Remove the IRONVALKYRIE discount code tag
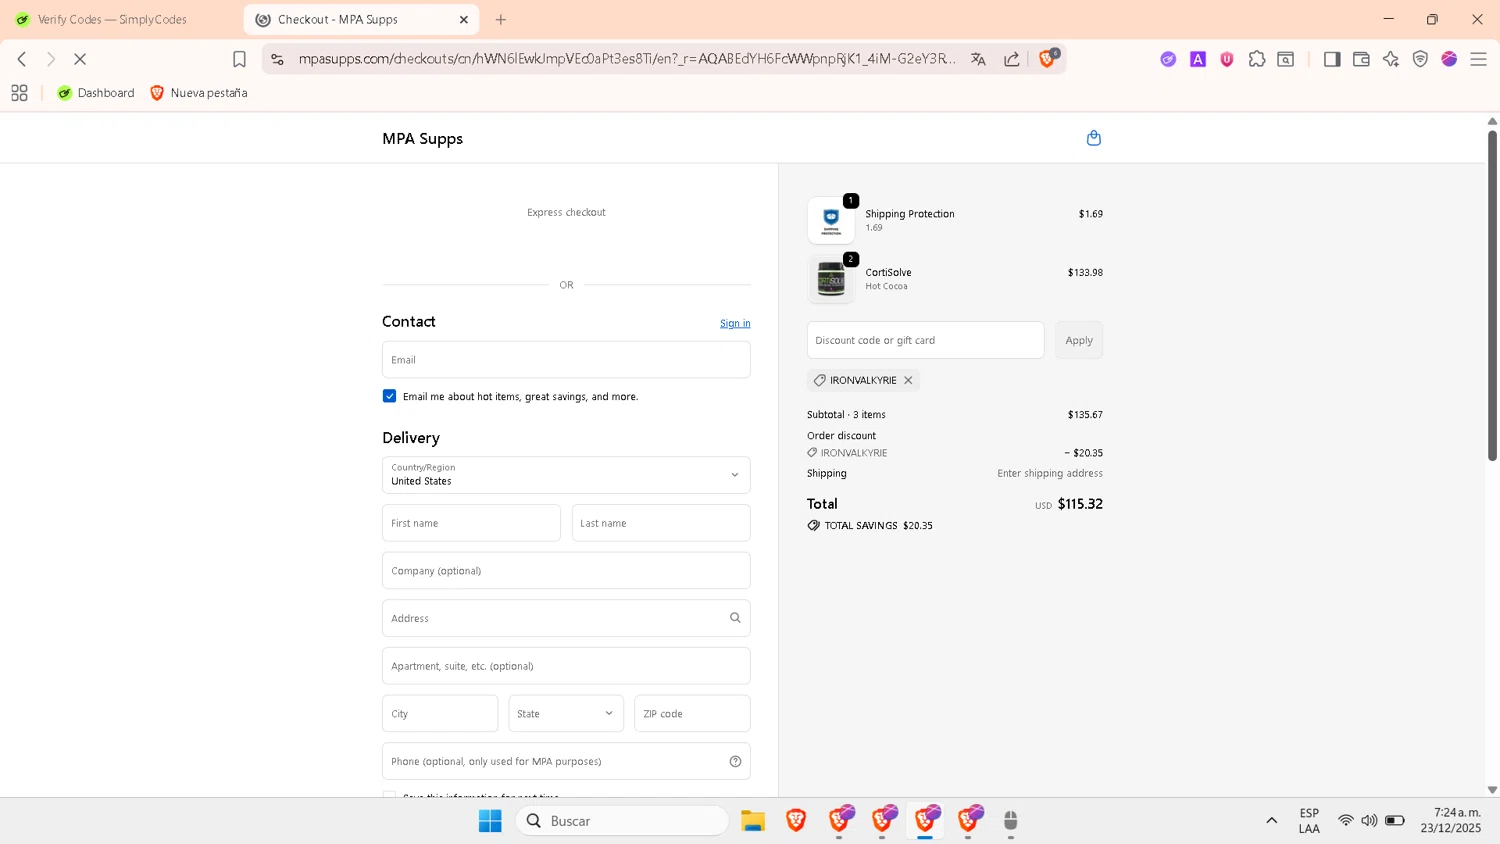This screenshot has width=1500, height=844. pos(908,380)
